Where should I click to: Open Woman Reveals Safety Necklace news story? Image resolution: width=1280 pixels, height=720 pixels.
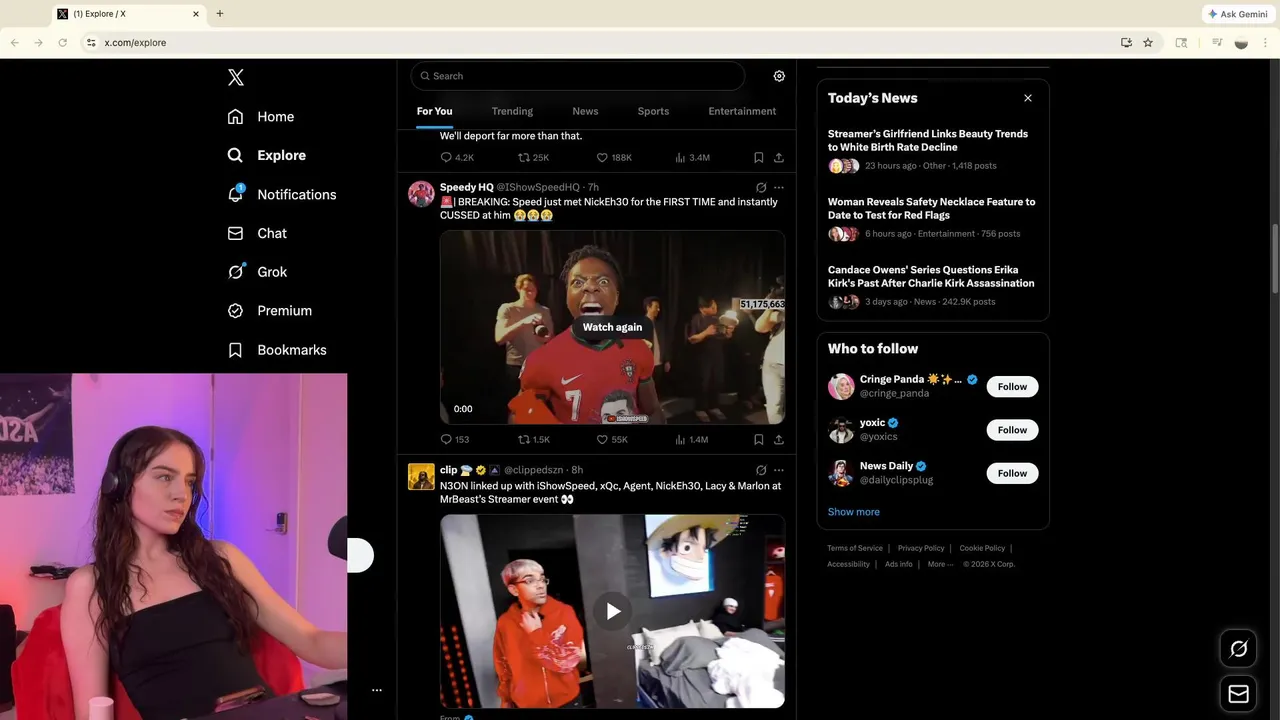pos(931,208)
